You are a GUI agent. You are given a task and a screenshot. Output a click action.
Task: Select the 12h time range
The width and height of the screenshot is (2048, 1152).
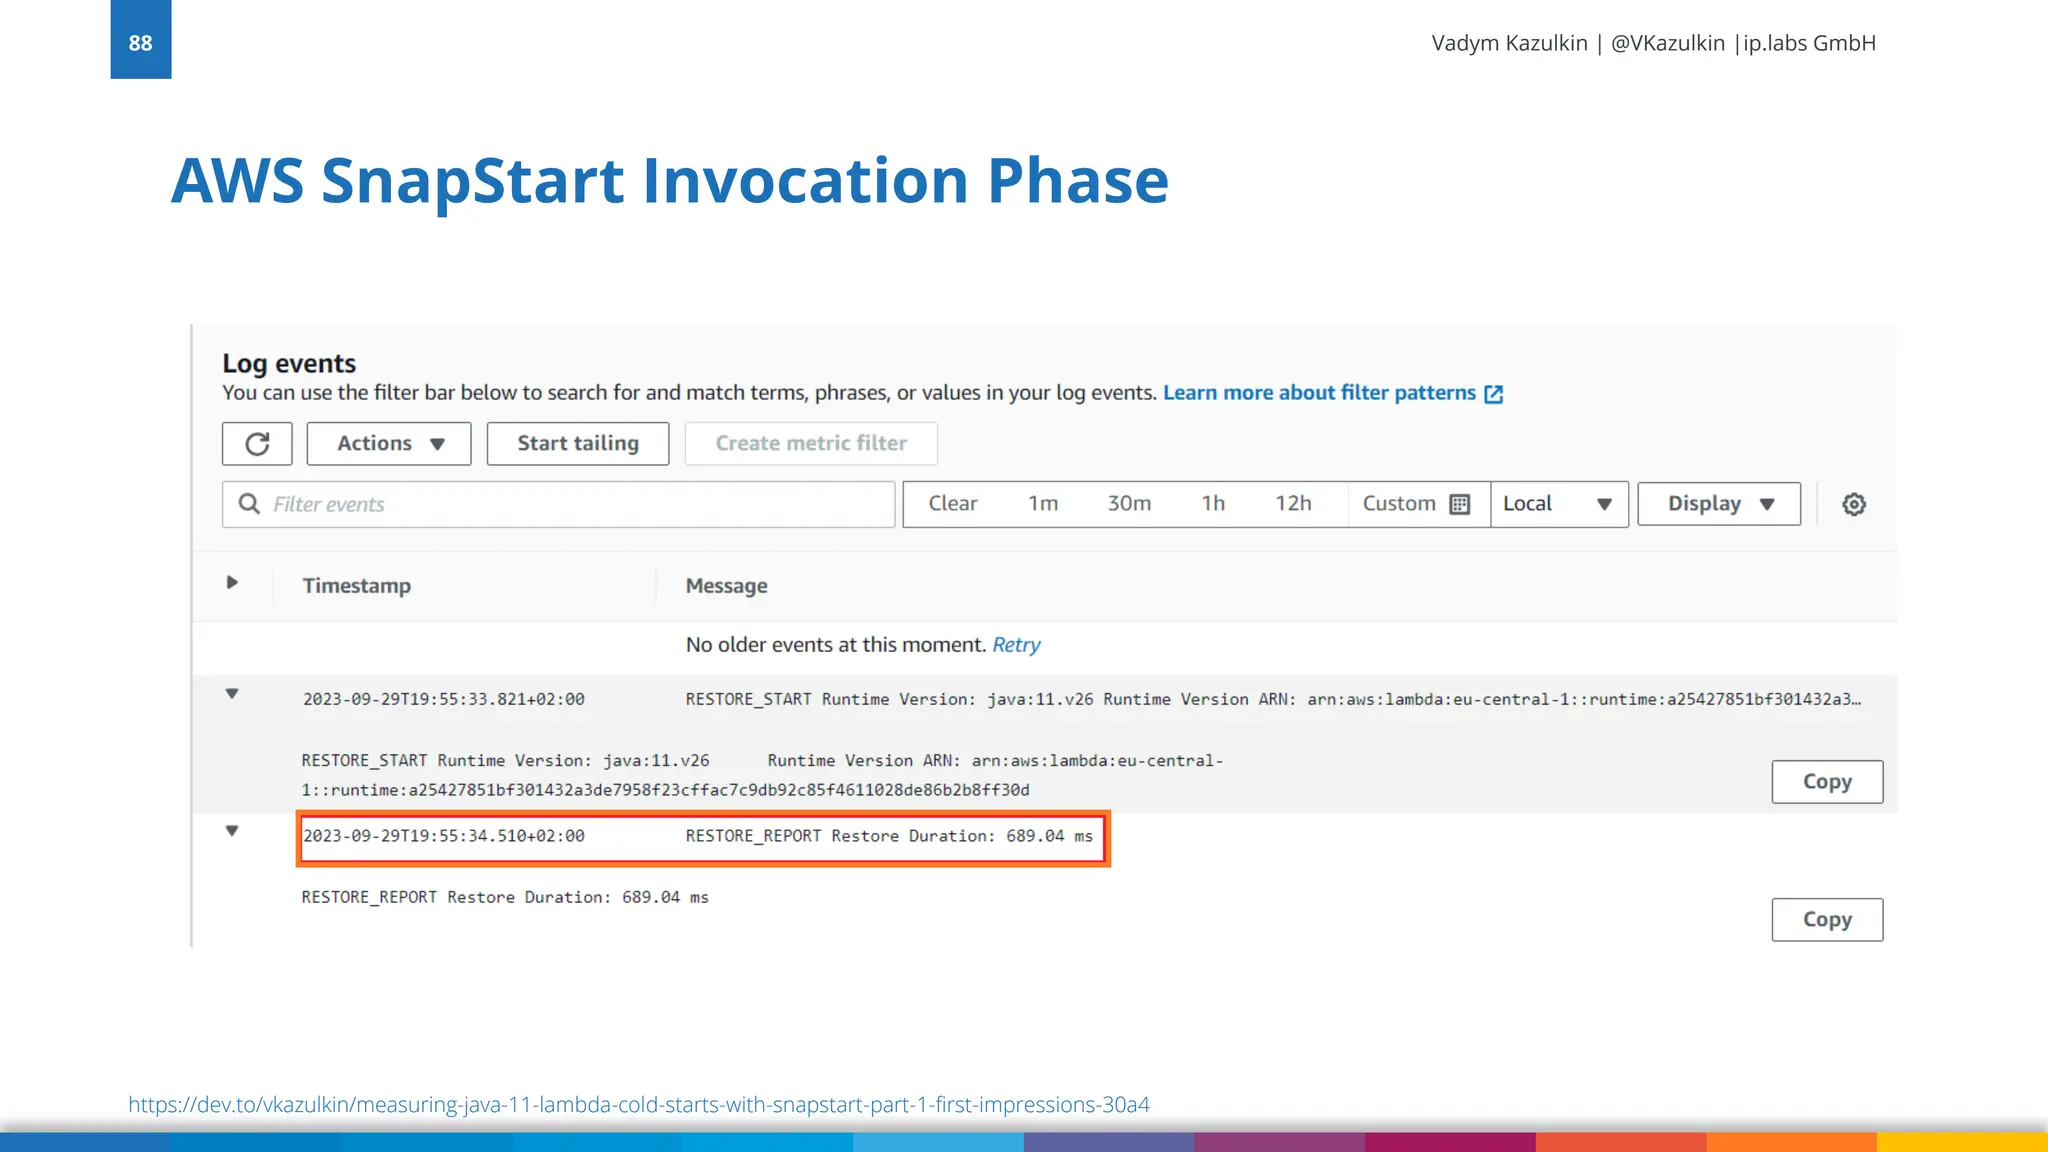pyautogui.click(x=1293, y=504)
